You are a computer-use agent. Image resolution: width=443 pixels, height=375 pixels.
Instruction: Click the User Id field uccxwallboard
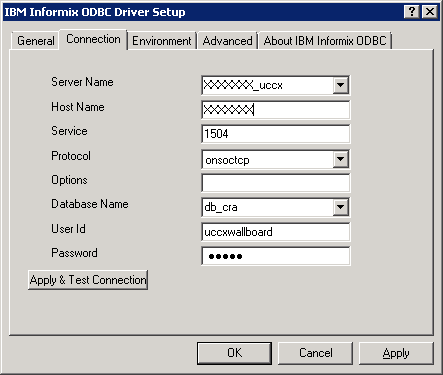(276, 232)
